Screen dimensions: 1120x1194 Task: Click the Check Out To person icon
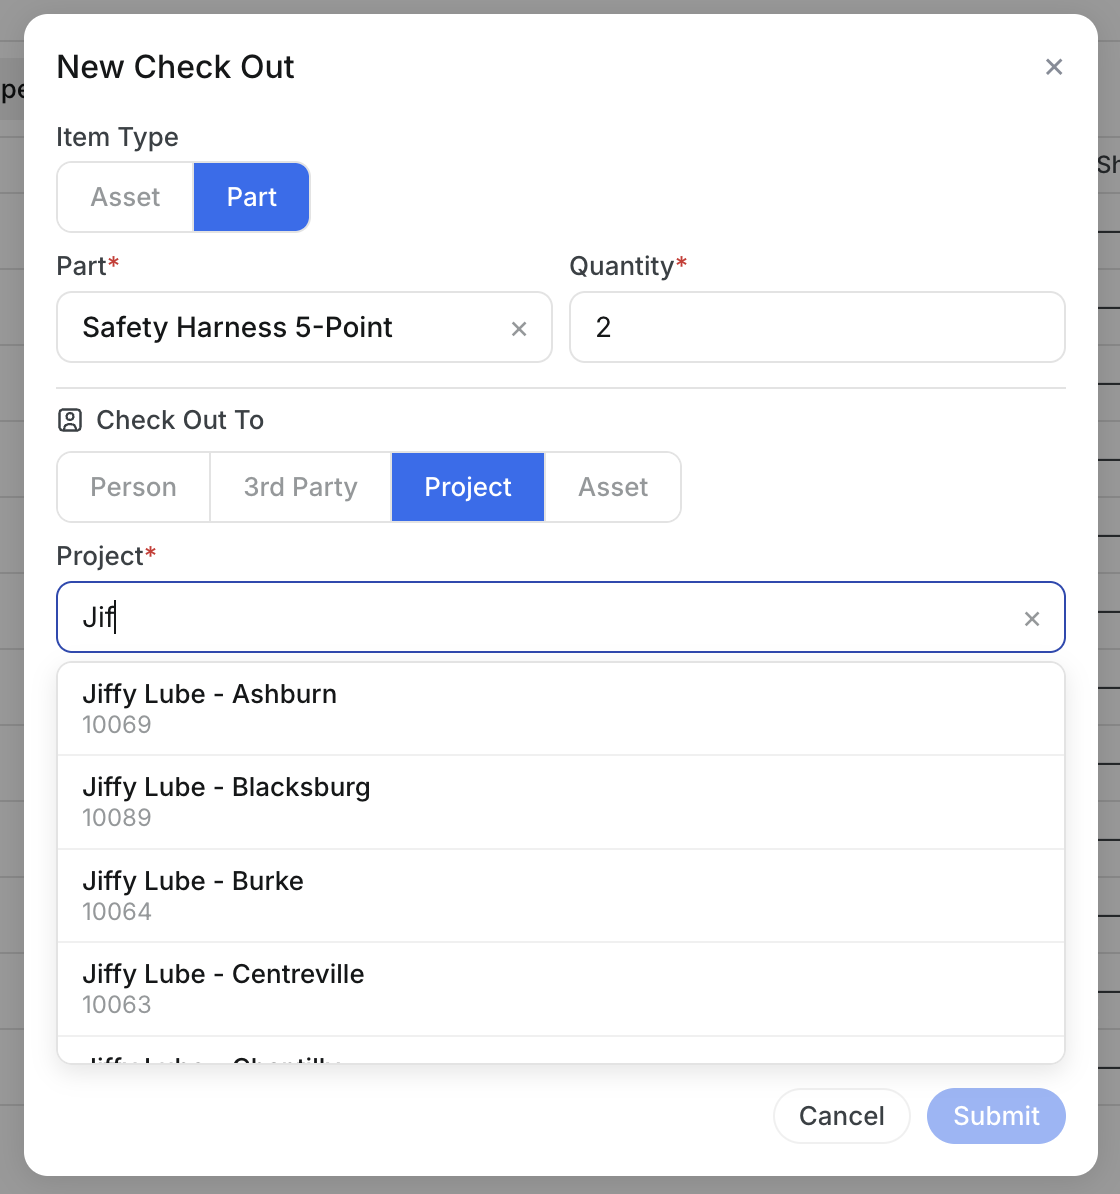(x=70, y=420)
